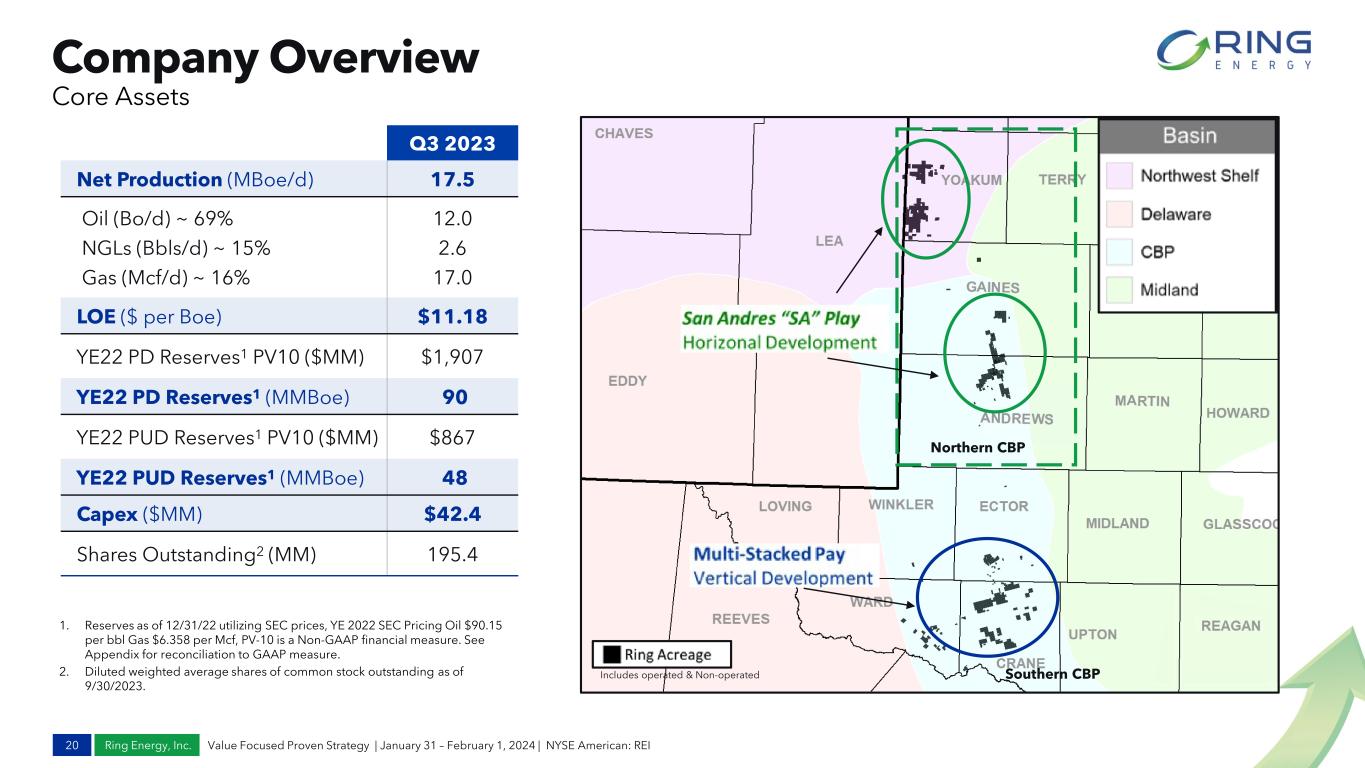The height and width of the screenshot is (768, 1365).
Task: Click the Northern CBP map label
Action: tap(978, 448)
